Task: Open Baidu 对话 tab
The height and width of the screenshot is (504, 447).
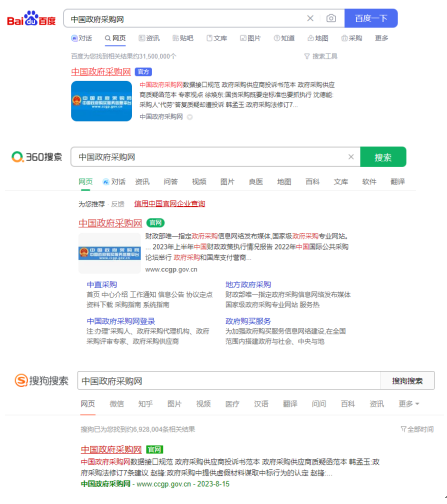Action: (x=81, y=38)
